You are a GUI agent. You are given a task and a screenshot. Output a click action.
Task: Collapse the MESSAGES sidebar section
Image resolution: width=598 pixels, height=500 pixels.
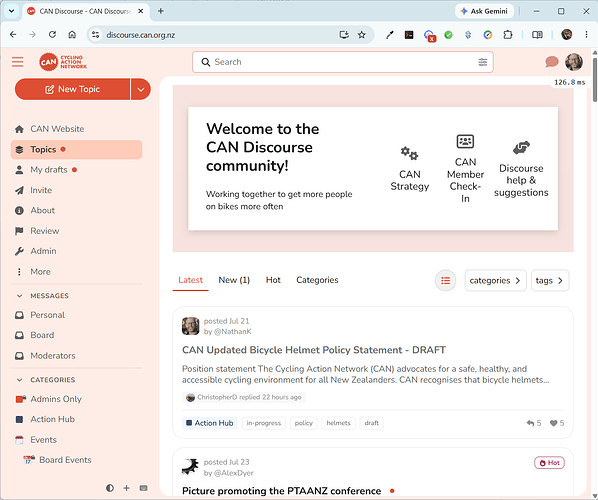tap(19, 296)
